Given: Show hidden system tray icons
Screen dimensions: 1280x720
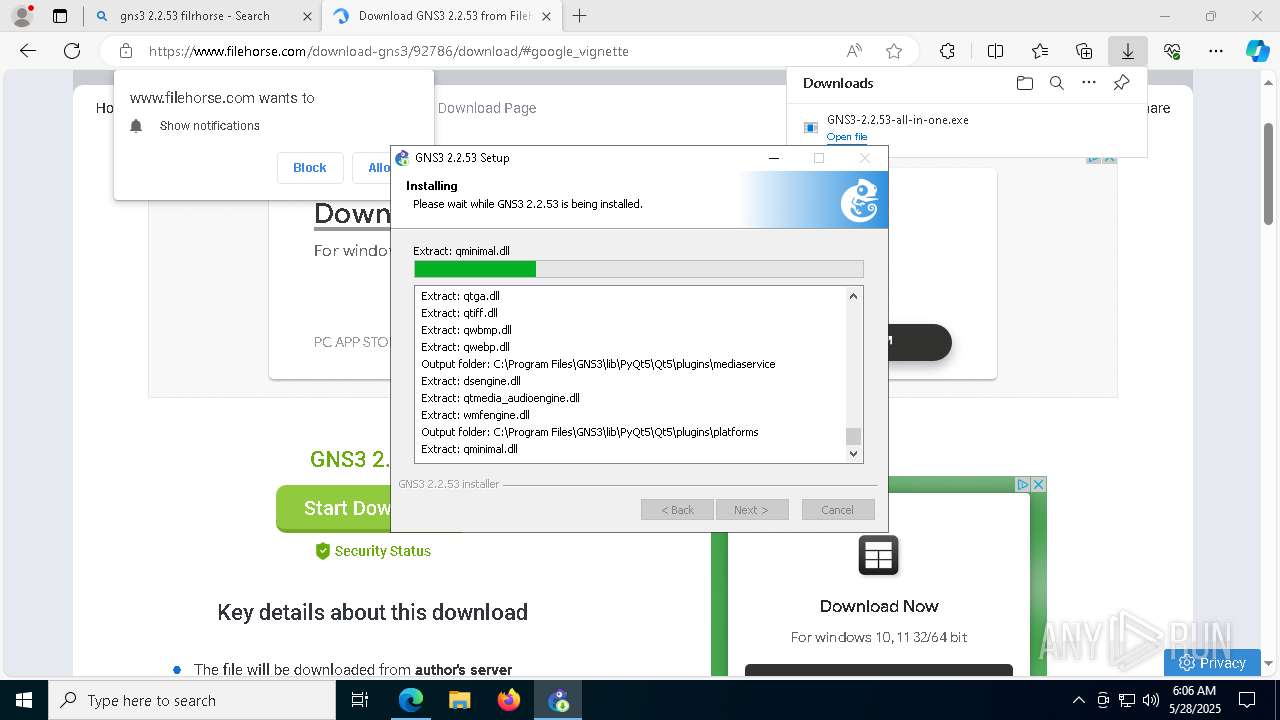Looking at the screenshot, I should coord(1078,700).
